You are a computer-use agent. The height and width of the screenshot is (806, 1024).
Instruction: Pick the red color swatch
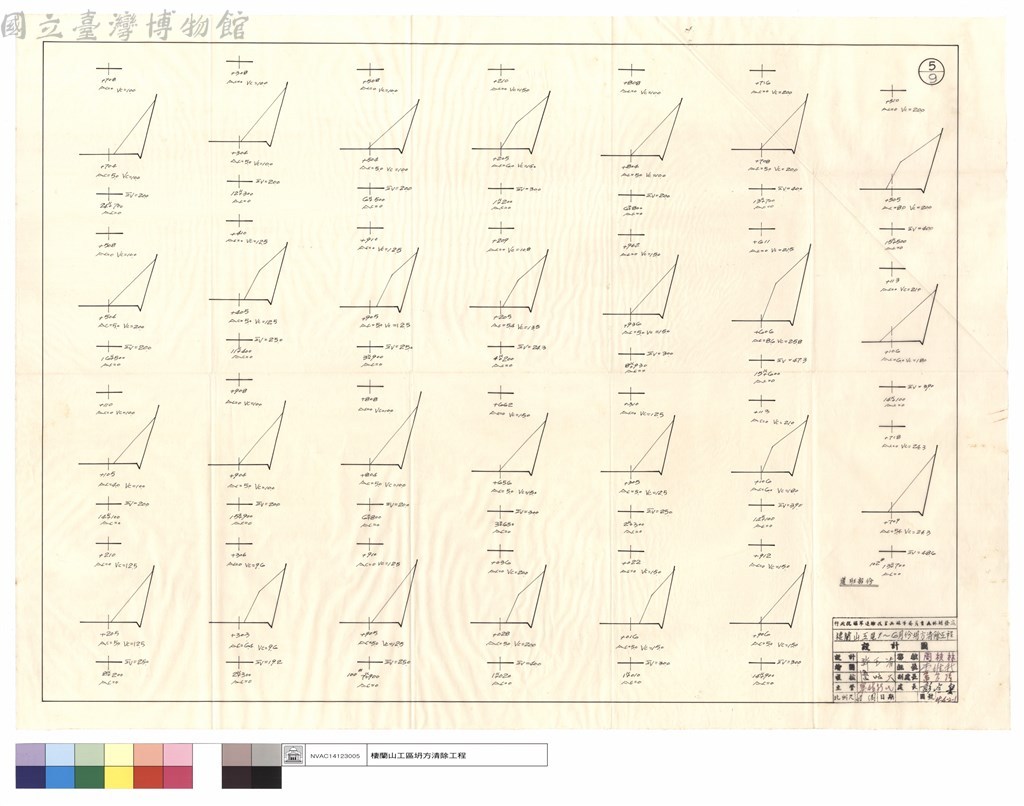[x=148, y=777]
